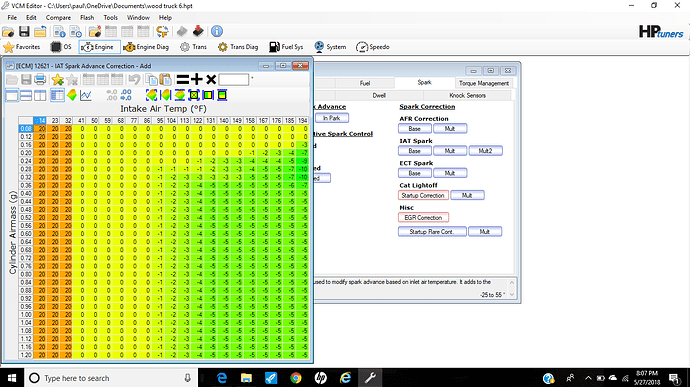Click Startup Flare Cont. button
Viewport: 690px width, 387px height.
point(432,232)
